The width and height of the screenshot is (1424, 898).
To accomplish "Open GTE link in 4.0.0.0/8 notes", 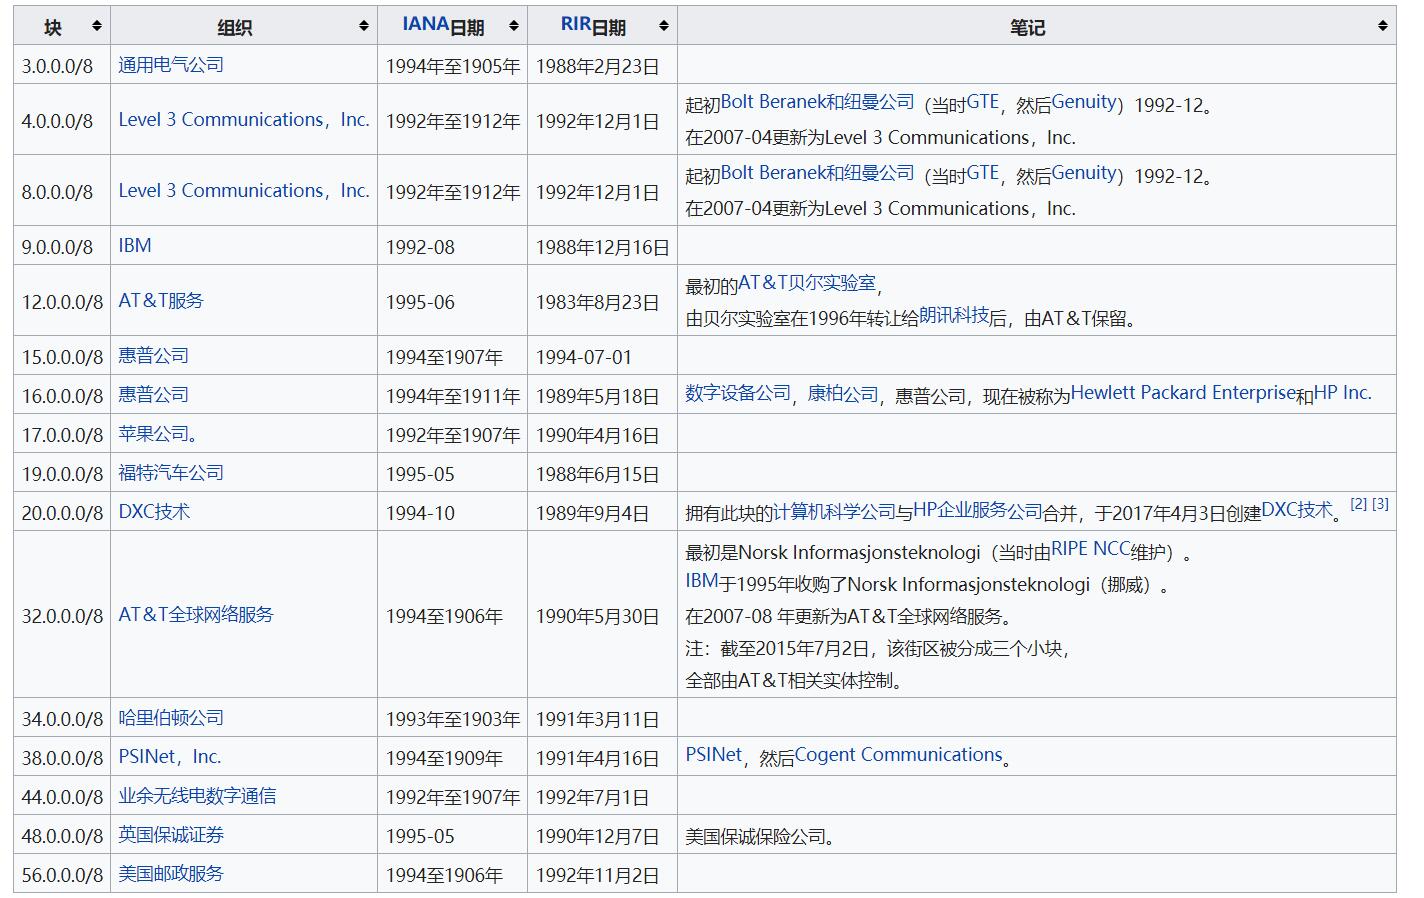I will point(983,102).
